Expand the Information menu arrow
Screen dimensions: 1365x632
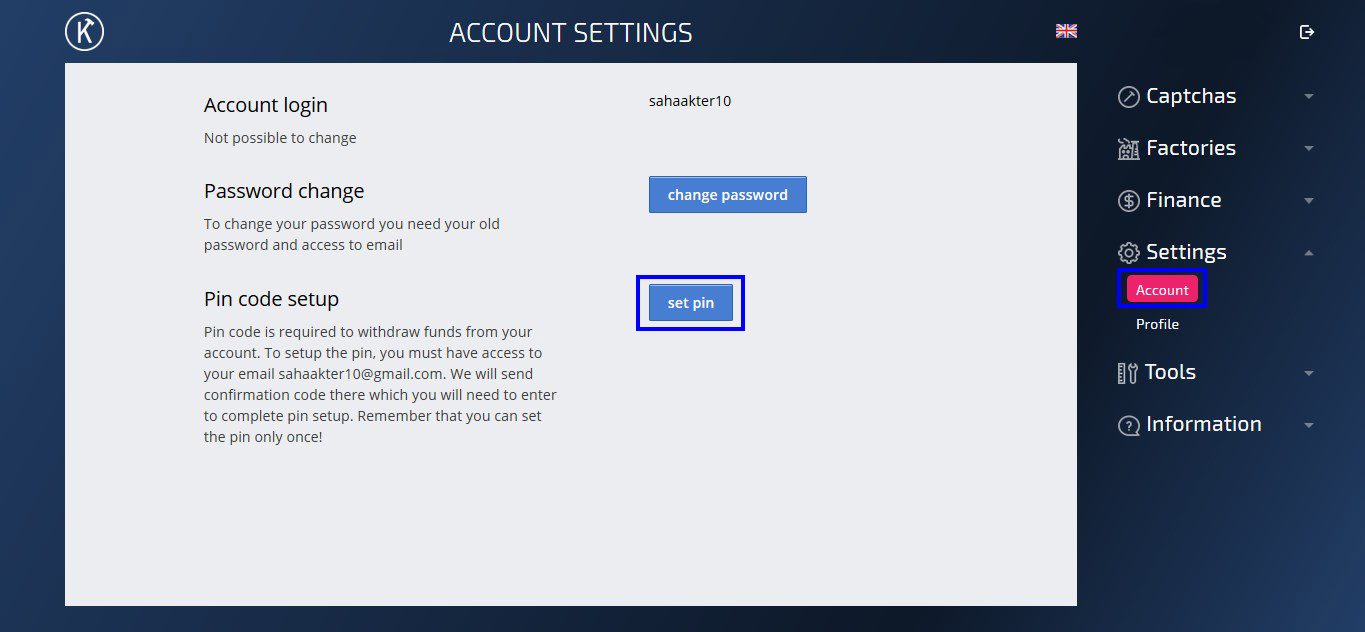point(1309,425)
